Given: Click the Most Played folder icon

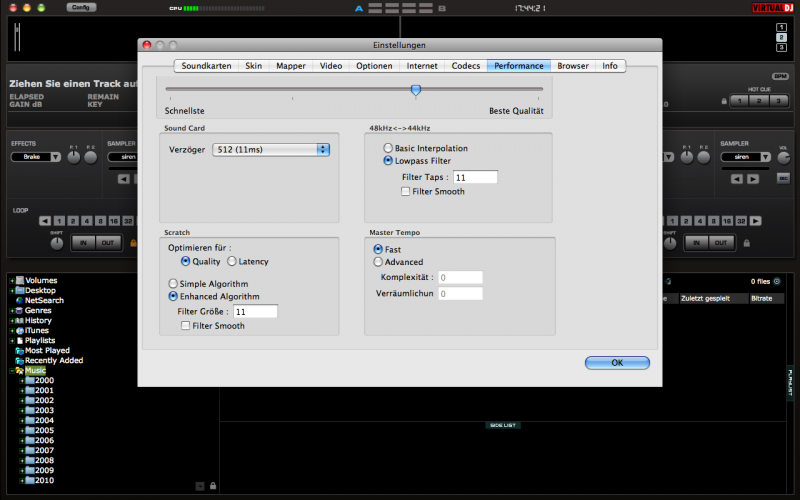Looking at the screenshot, I should 18,350.
